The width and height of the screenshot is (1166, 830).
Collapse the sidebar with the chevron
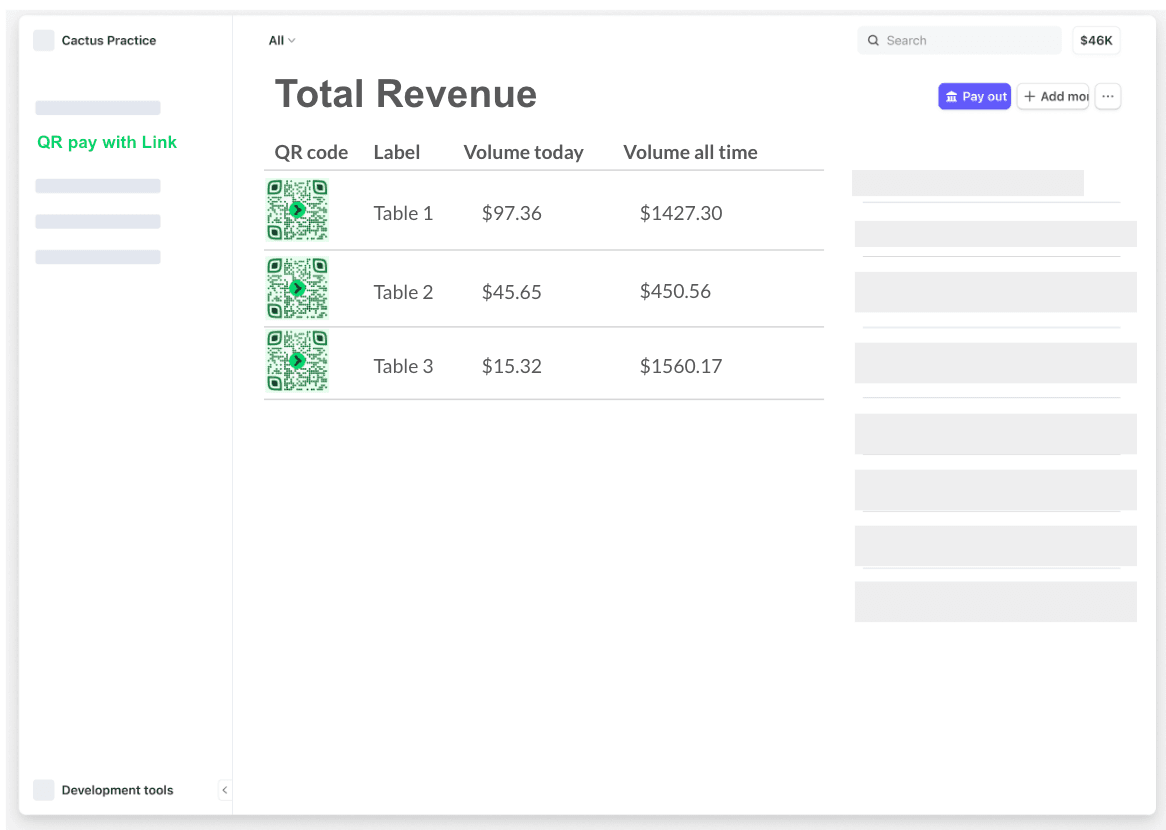click(x=225, y=790)
